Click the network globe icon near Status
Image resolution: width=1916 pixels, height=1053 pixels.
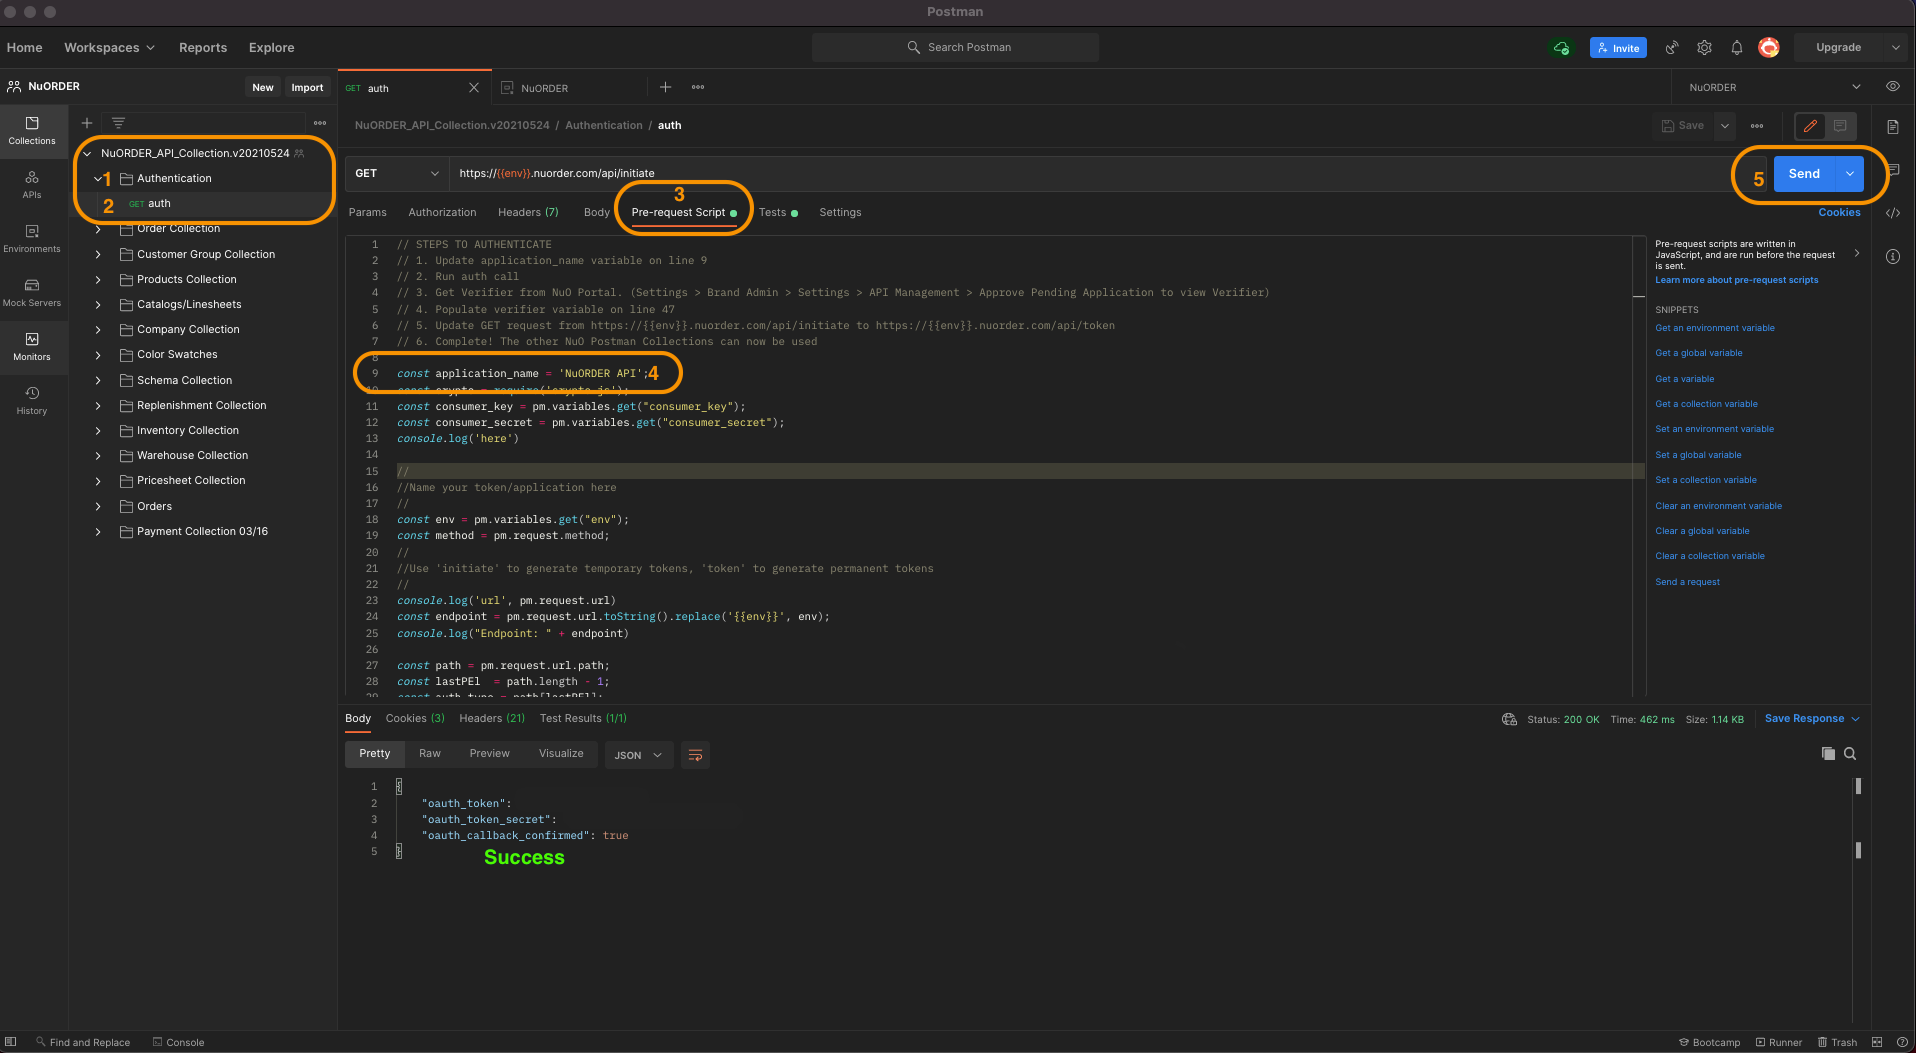coord(1509,719)
